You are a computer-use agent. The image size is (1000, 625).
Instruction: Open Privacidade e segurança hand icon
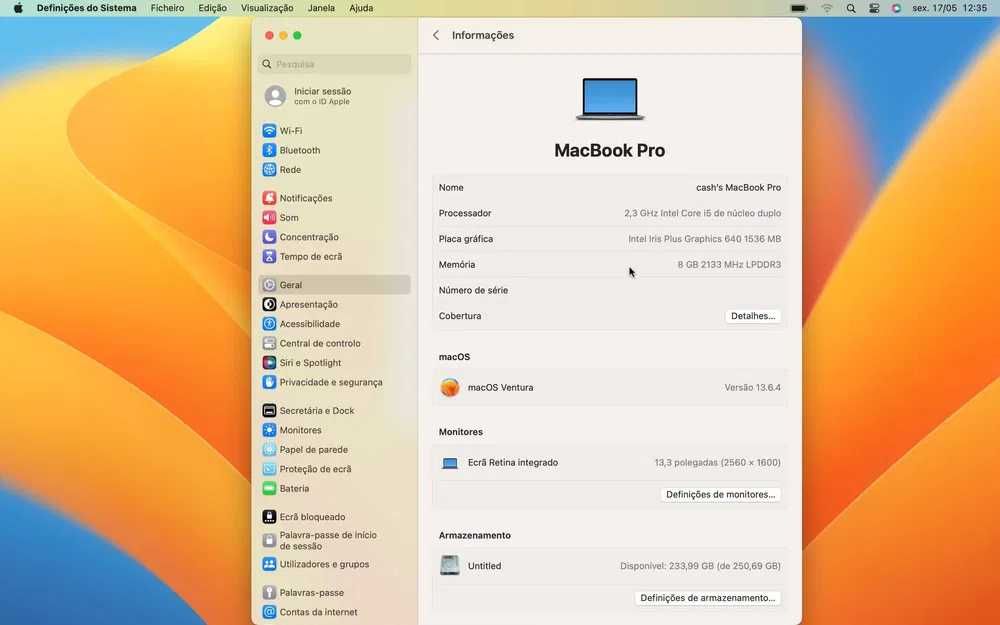tap(269, 382)
